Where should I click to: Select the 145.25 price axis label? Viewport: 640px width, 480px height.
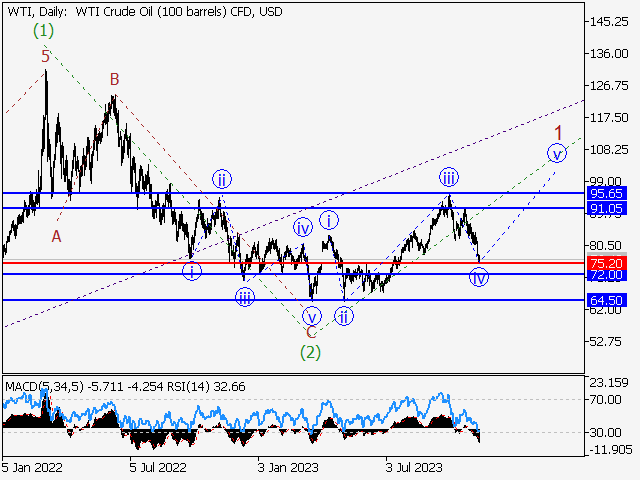[609, 22]
